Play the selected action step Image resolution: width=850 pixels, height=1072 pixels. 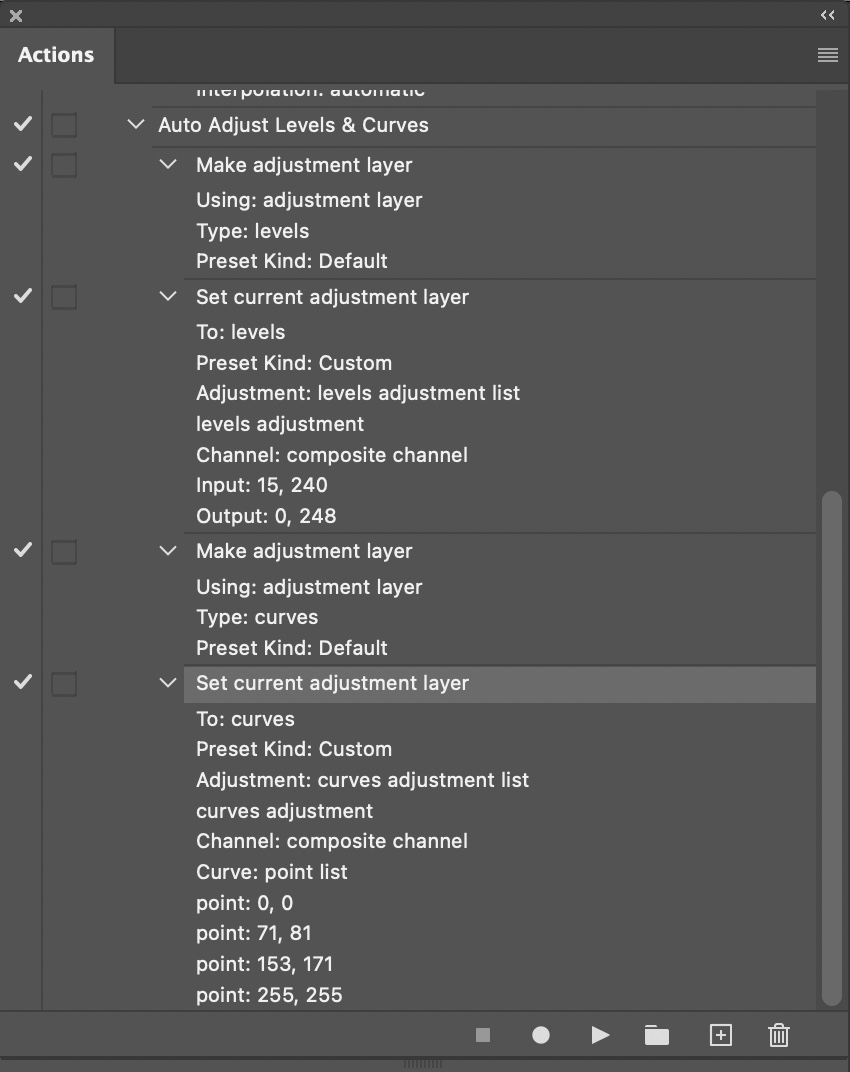(x=600, y=1035)
